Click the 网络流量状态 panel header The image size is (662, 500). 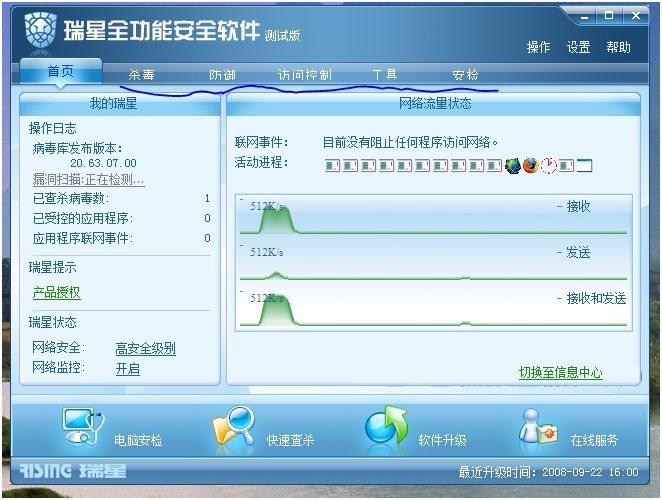tap(434, 104)
